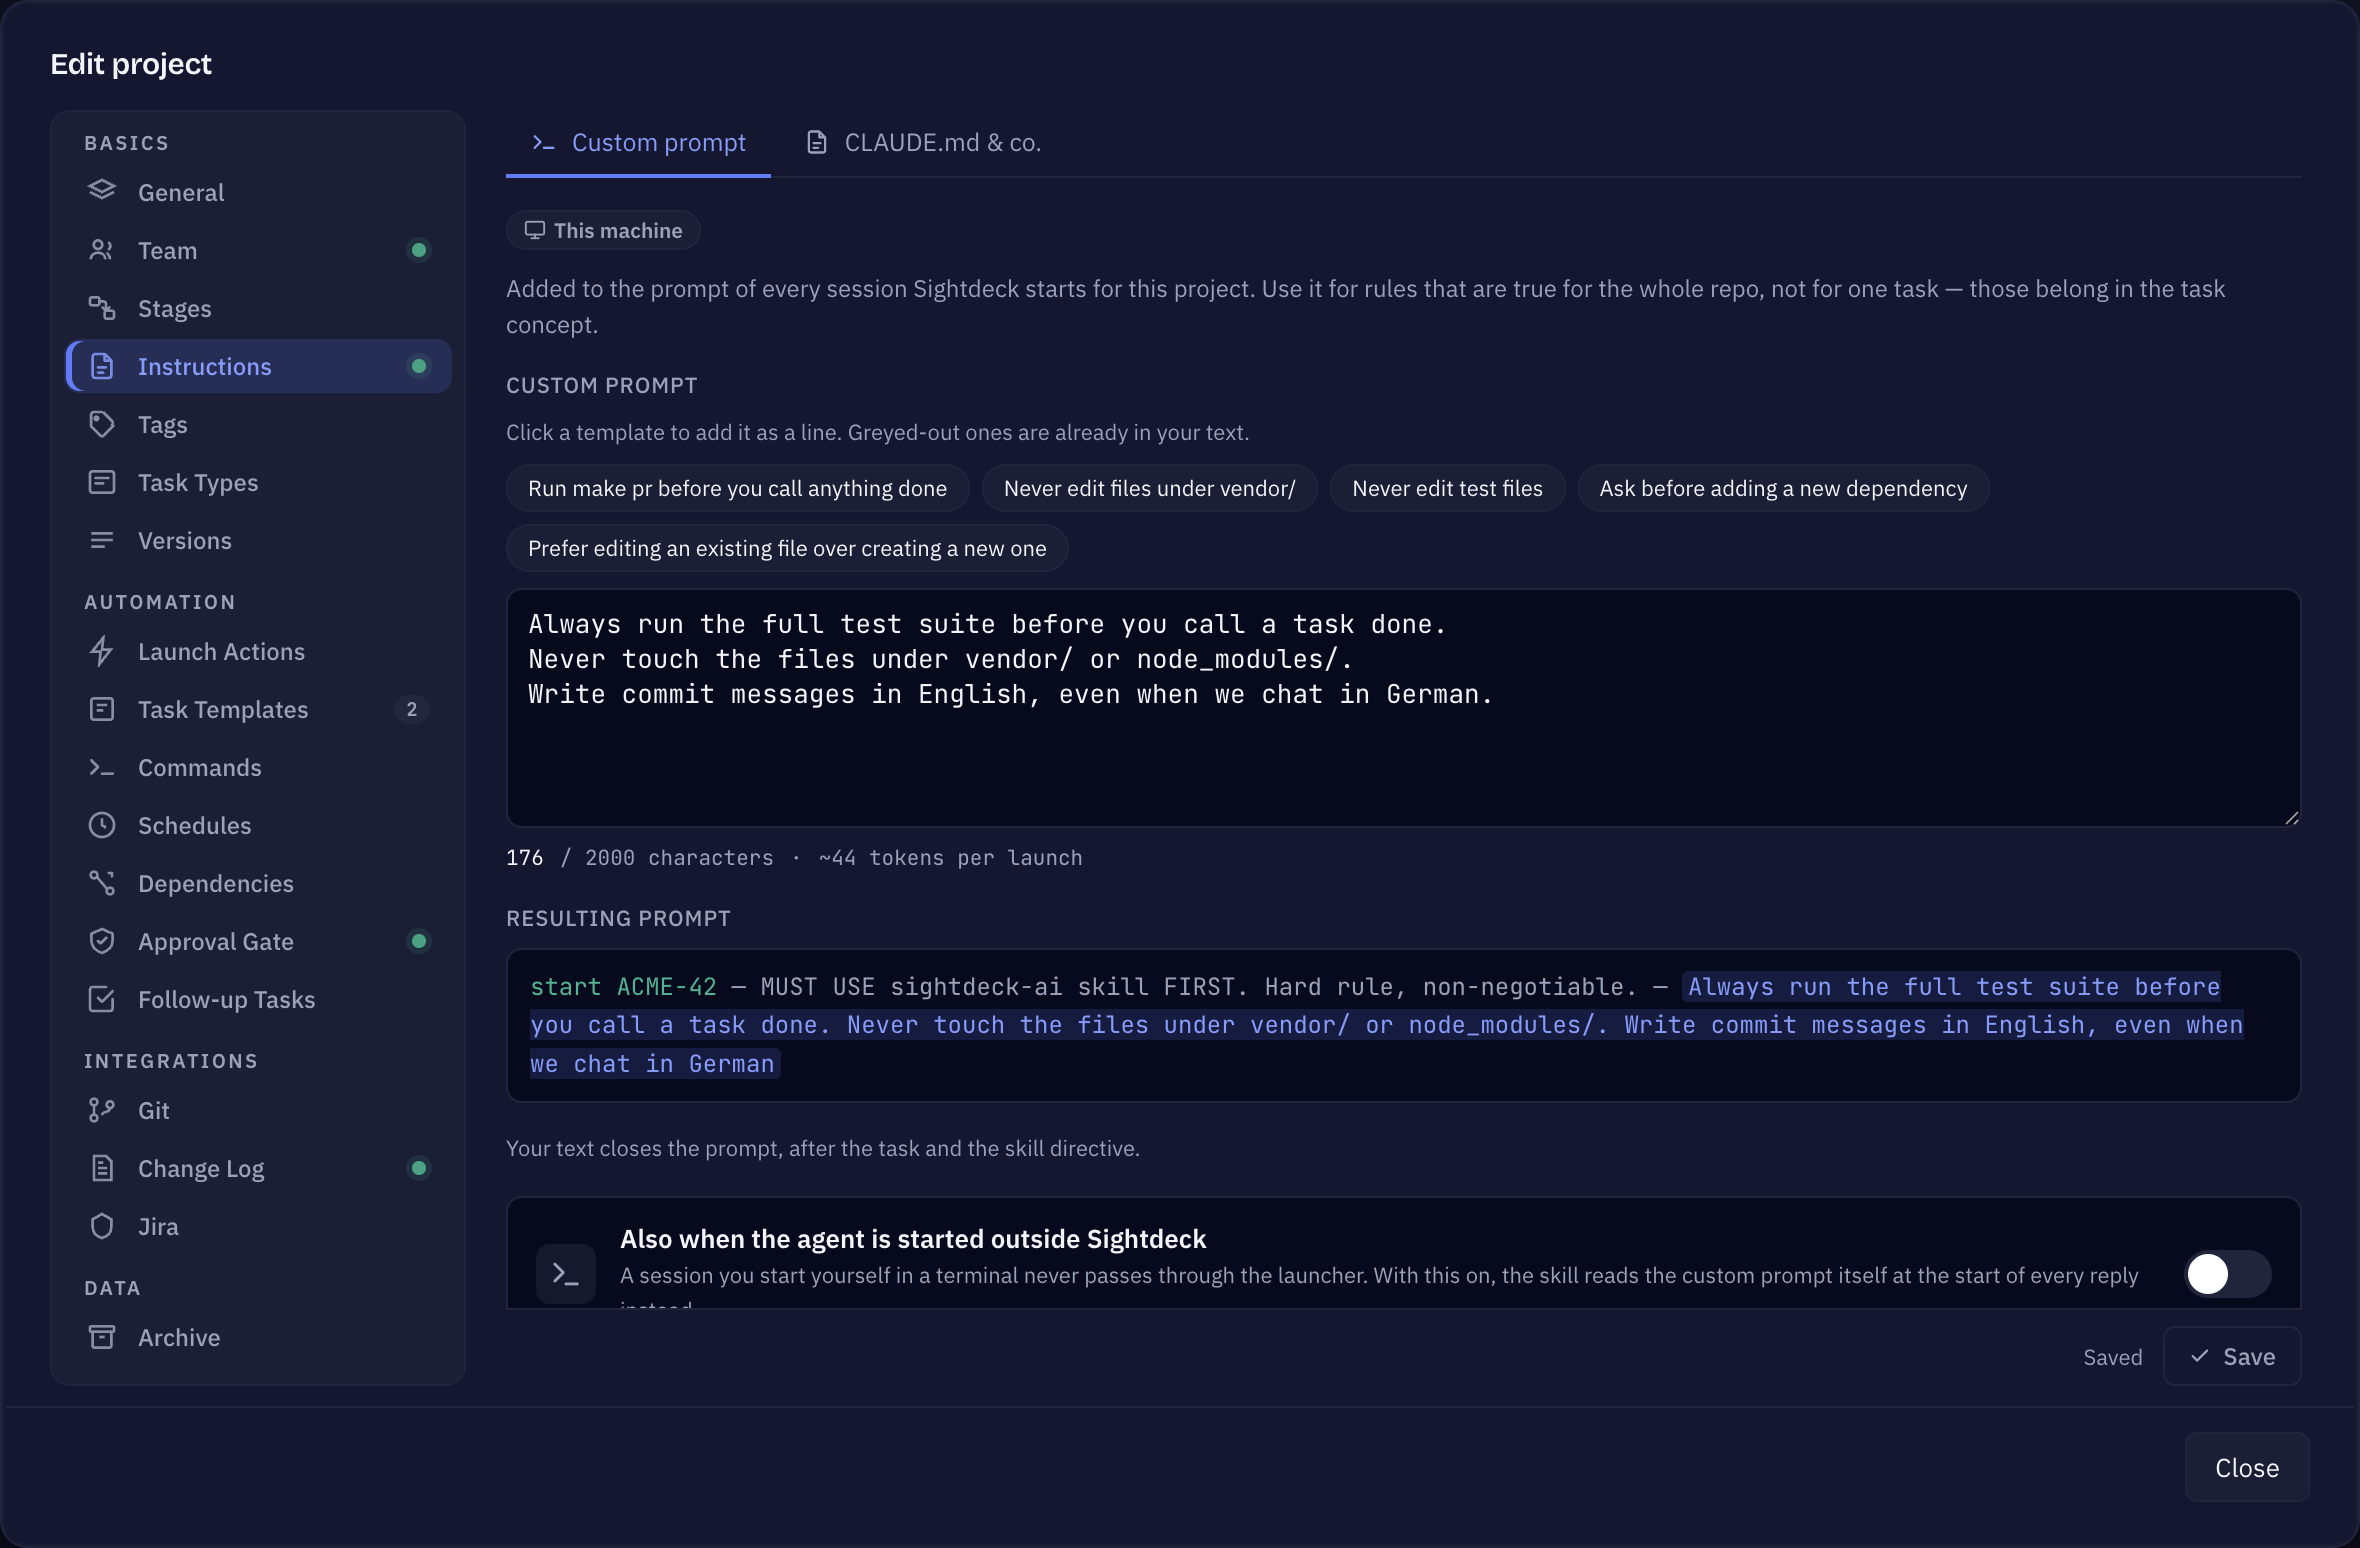Click the Versions list icon

click(x=102, y=540)
